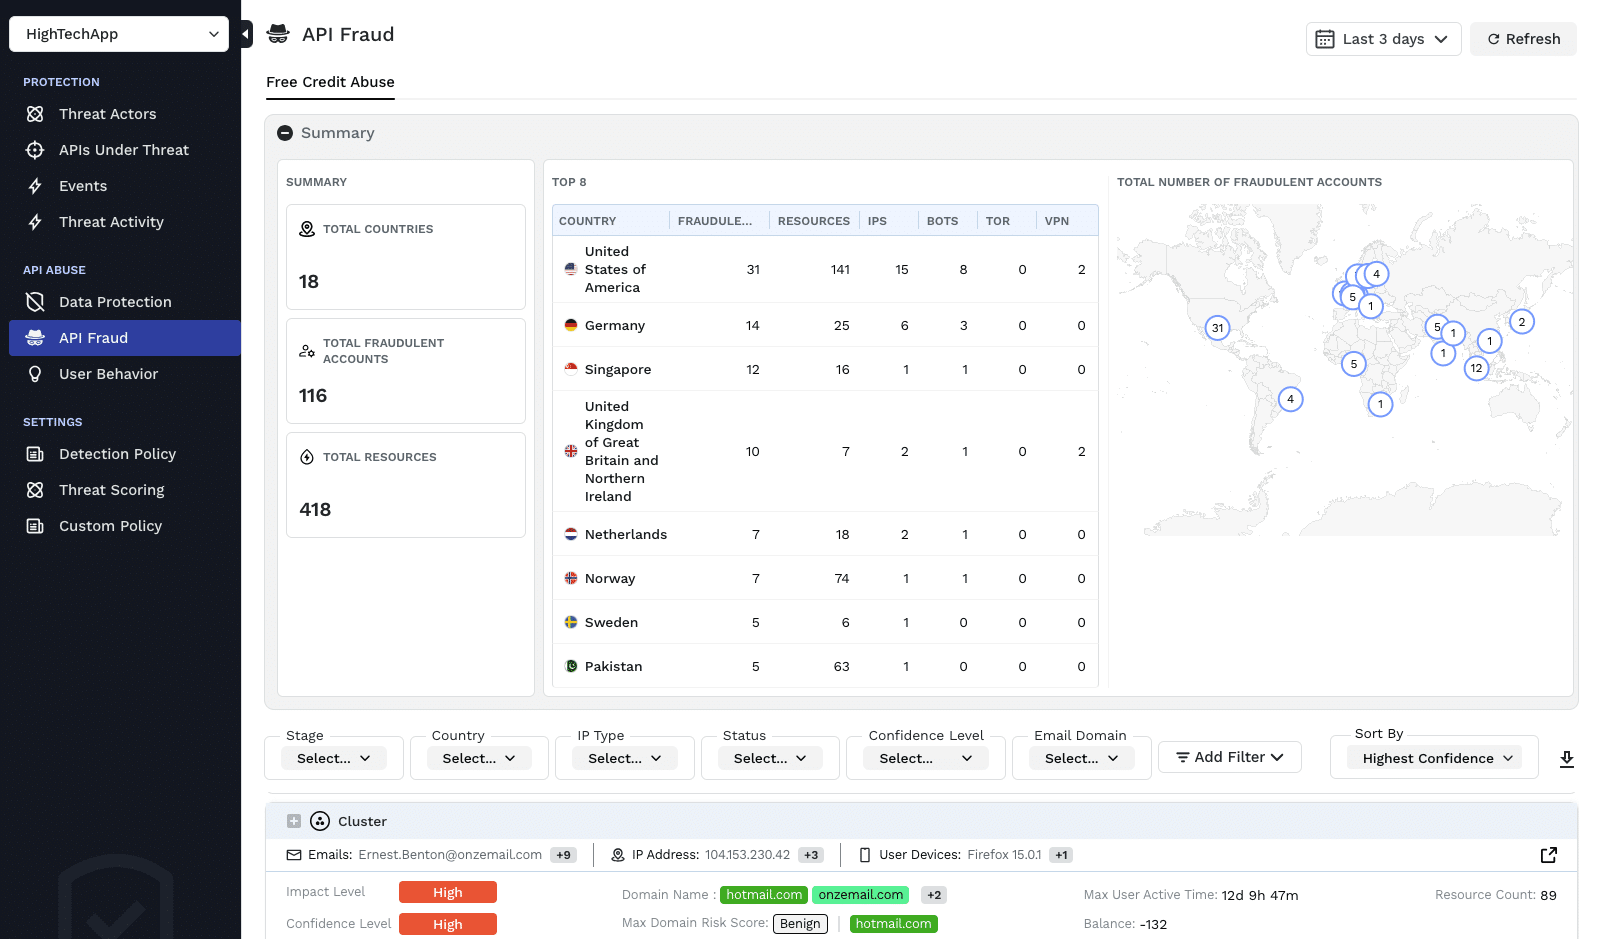The height and width of the screenshot is (939, 1600).
Task: Open the Highest Confidence sort dropdown
Action: point(1436,758)
